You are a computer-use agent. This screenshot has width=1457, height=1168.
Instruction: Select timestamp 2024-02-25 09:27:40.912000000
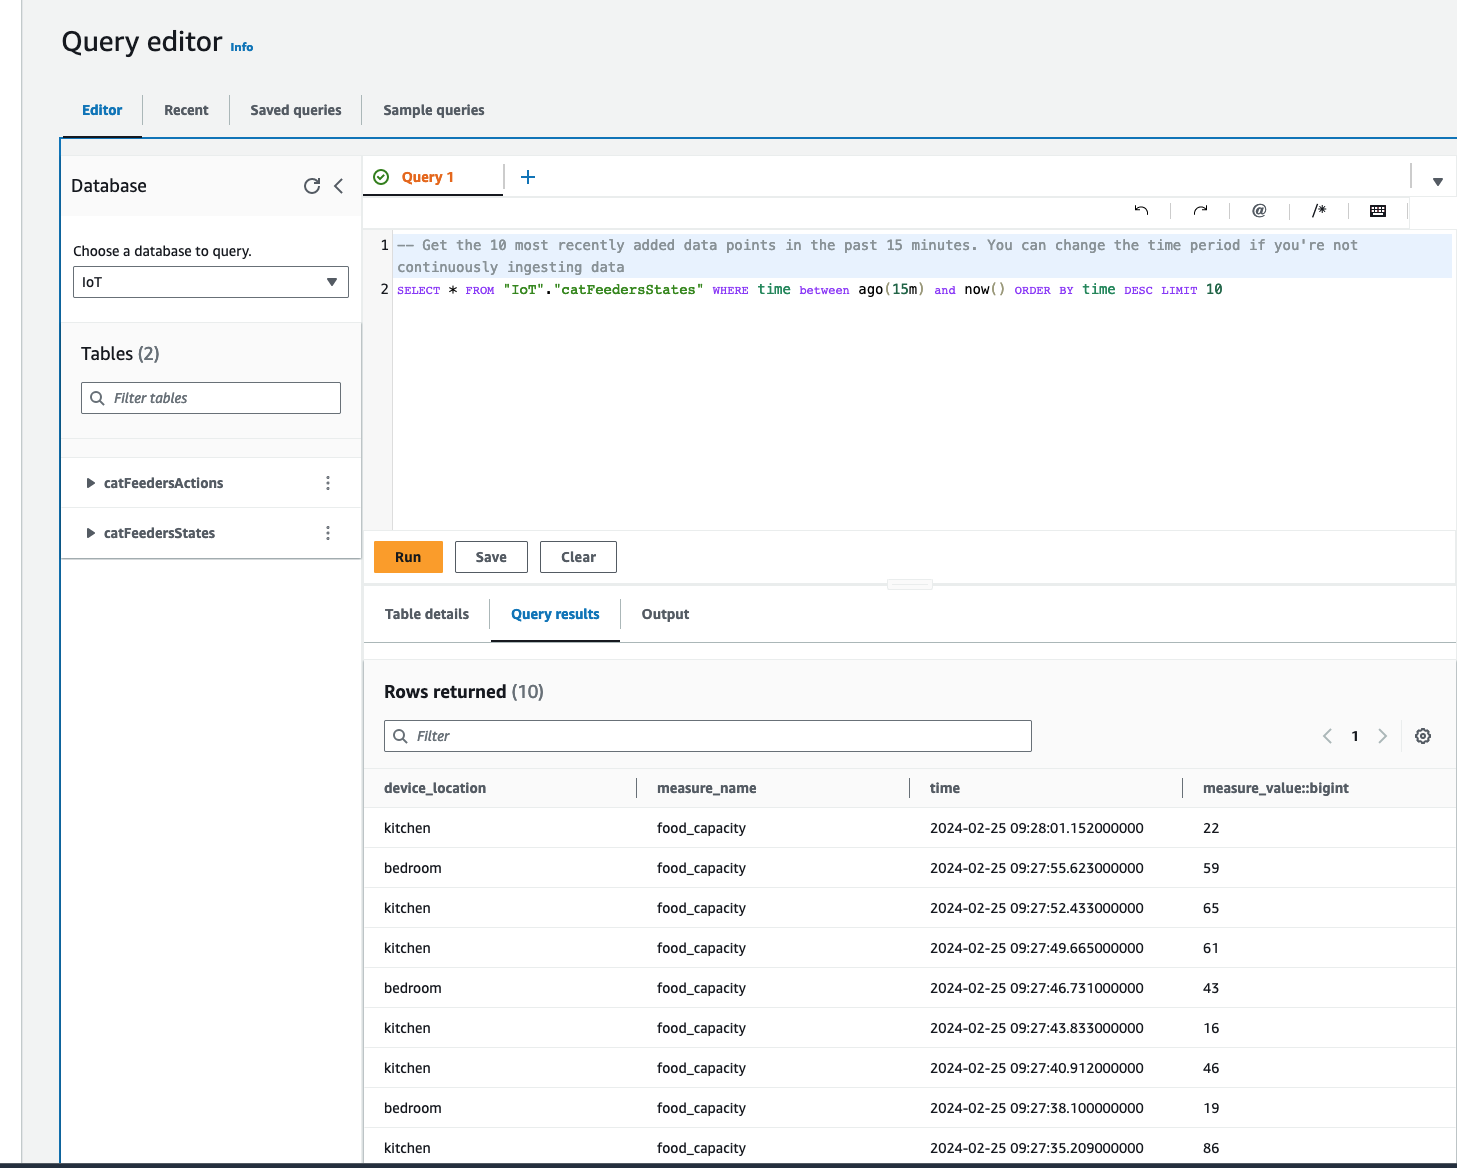[1037, 1068]
